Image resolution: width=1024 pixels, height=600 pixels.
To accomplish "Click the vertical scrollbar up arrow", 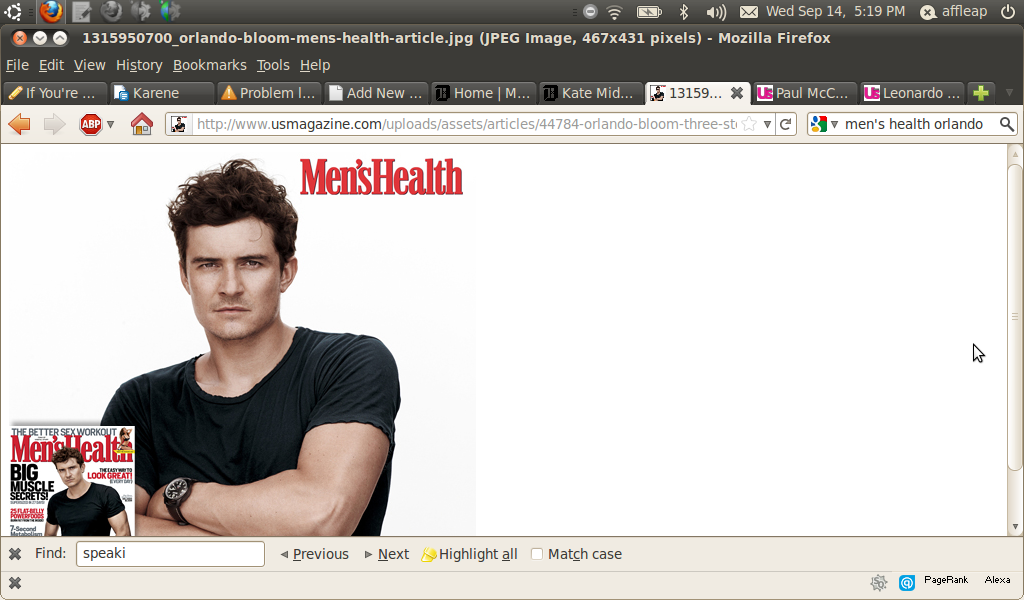I will click(x=1014, y=154).
